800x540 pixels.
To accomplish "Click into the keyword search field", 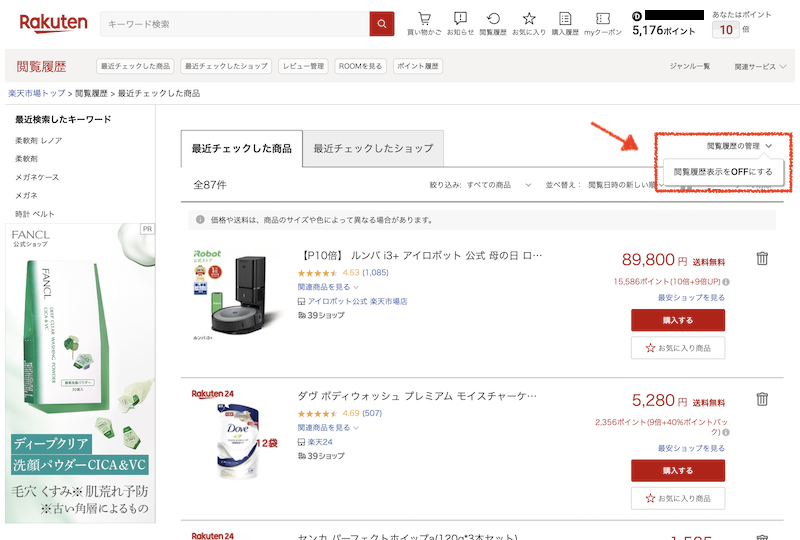I will coord(234,23).
